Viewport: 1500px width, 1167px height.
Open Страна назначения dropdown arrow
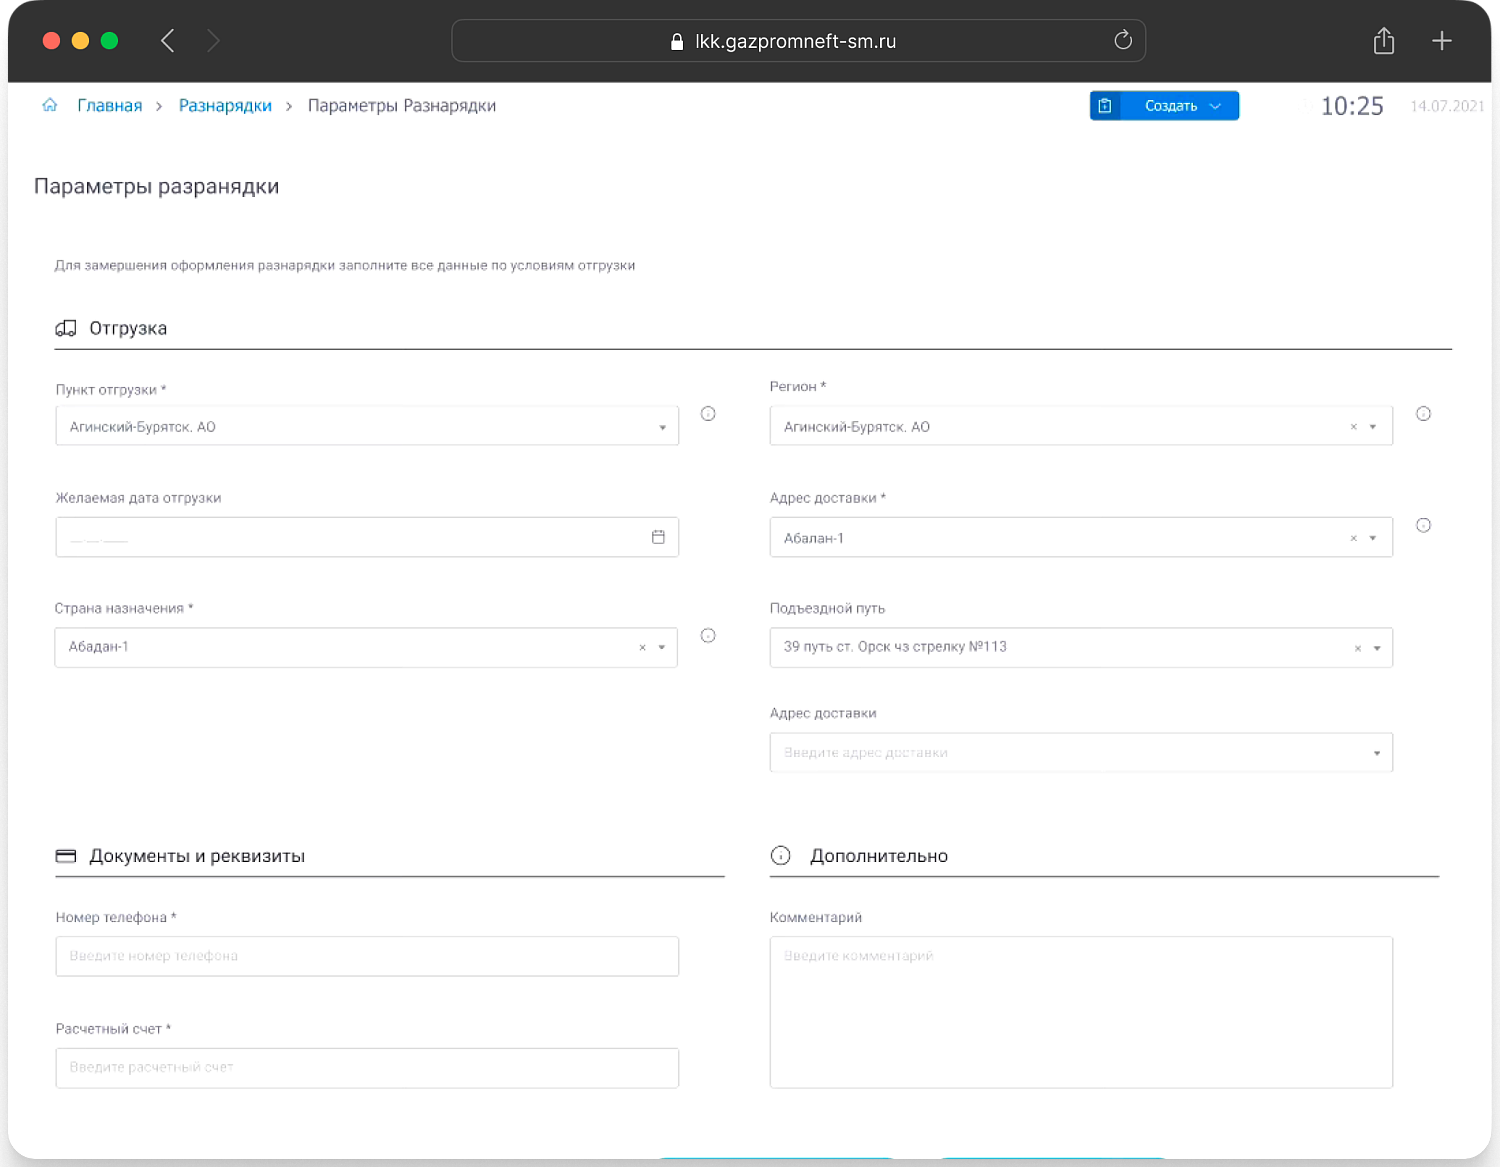click(x=662, y=647)
